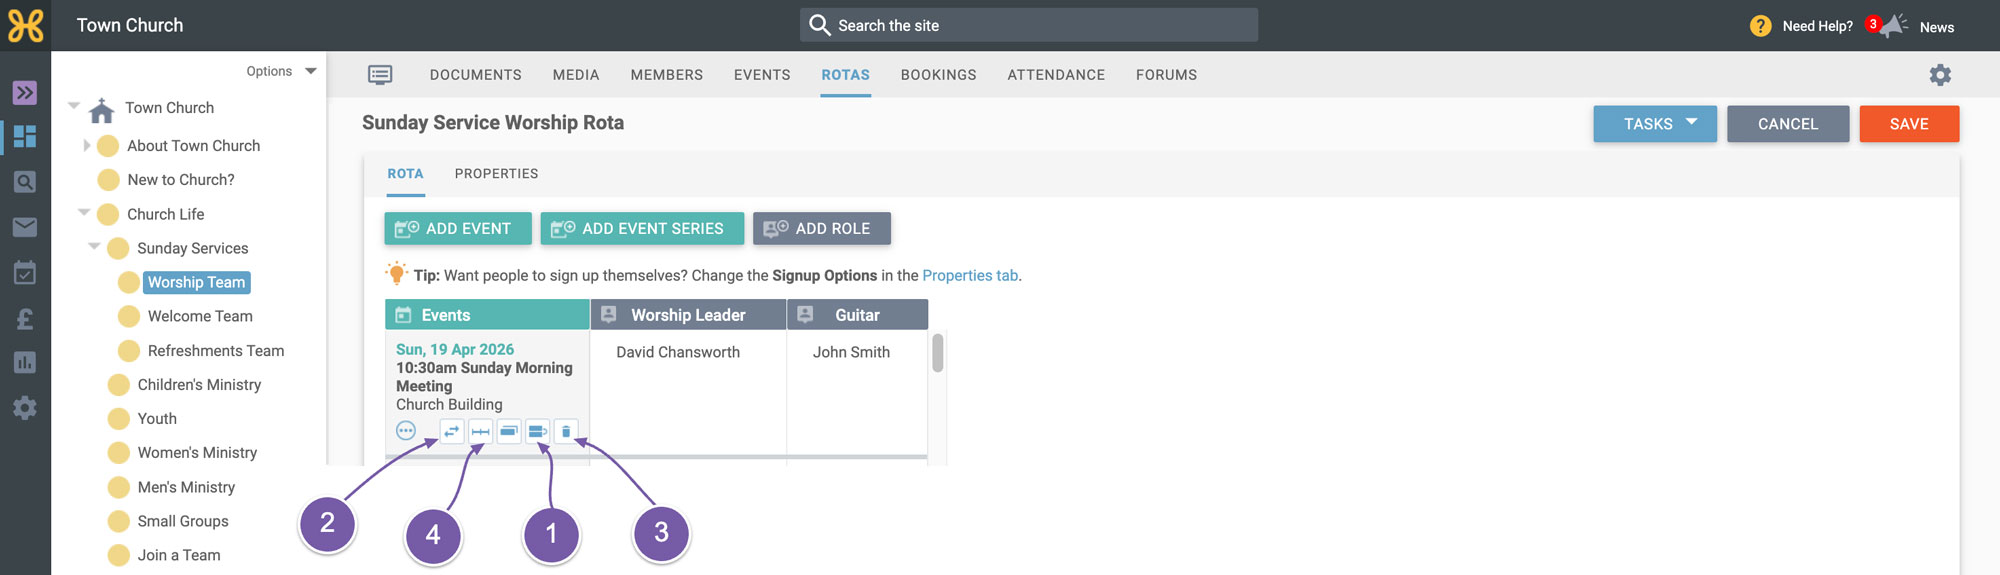Screen dimensions: 2000x575
Task: Select the Rotas tab
Action: tap(846, 75)
